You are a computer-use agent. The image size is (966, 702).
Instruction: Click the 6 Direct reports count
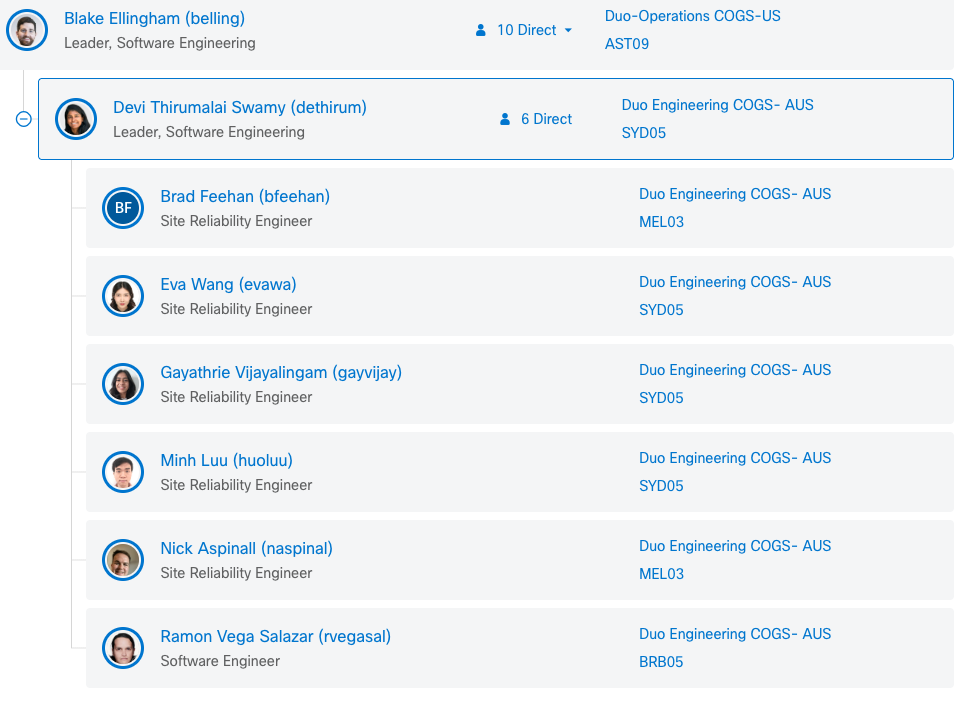[536, 119]
